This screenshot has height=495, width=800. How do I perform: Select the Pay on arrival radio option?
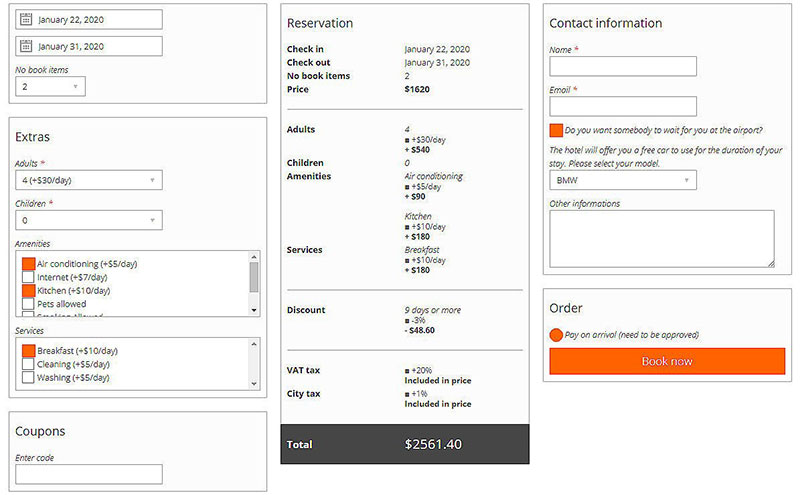coord(556,335)
